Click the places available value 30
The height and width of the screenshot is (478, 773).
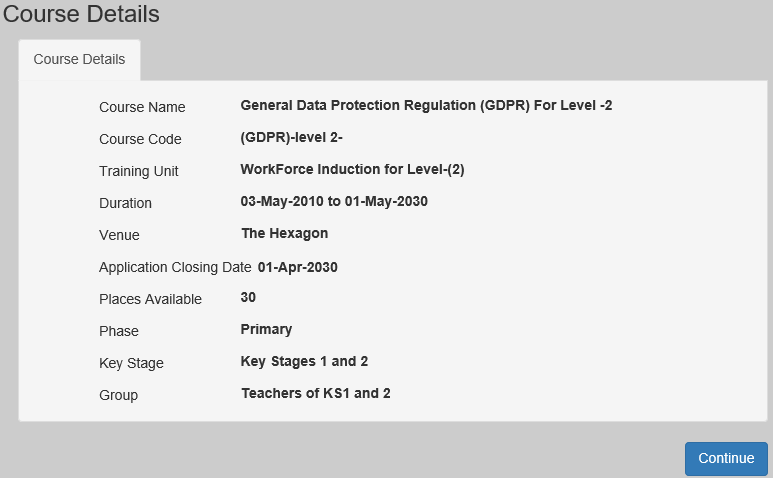[x=249, y=297]
